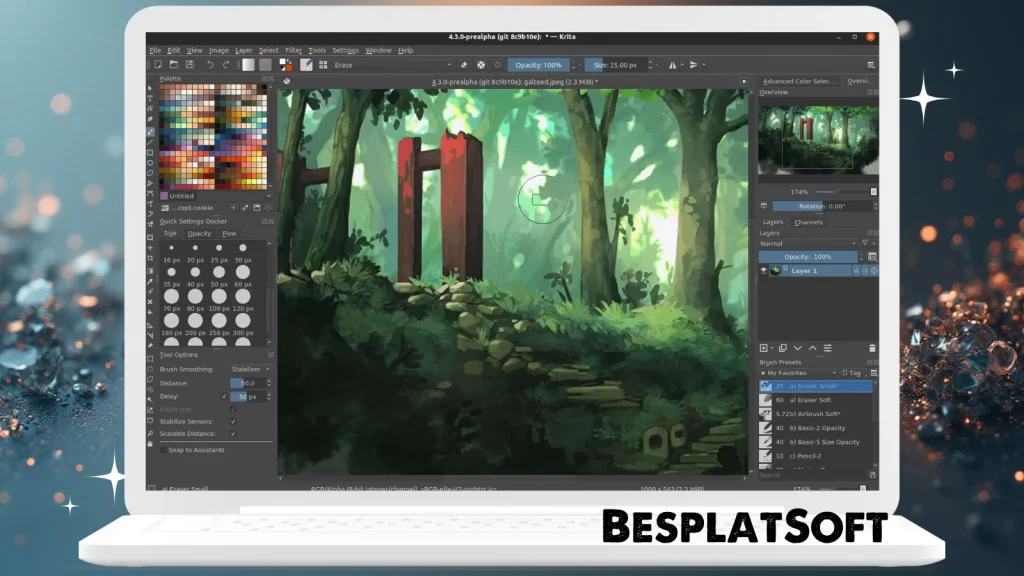The image size is (1024, 576).
Task: Click the delete layer trash icon
Action: (x=872, y=348)
